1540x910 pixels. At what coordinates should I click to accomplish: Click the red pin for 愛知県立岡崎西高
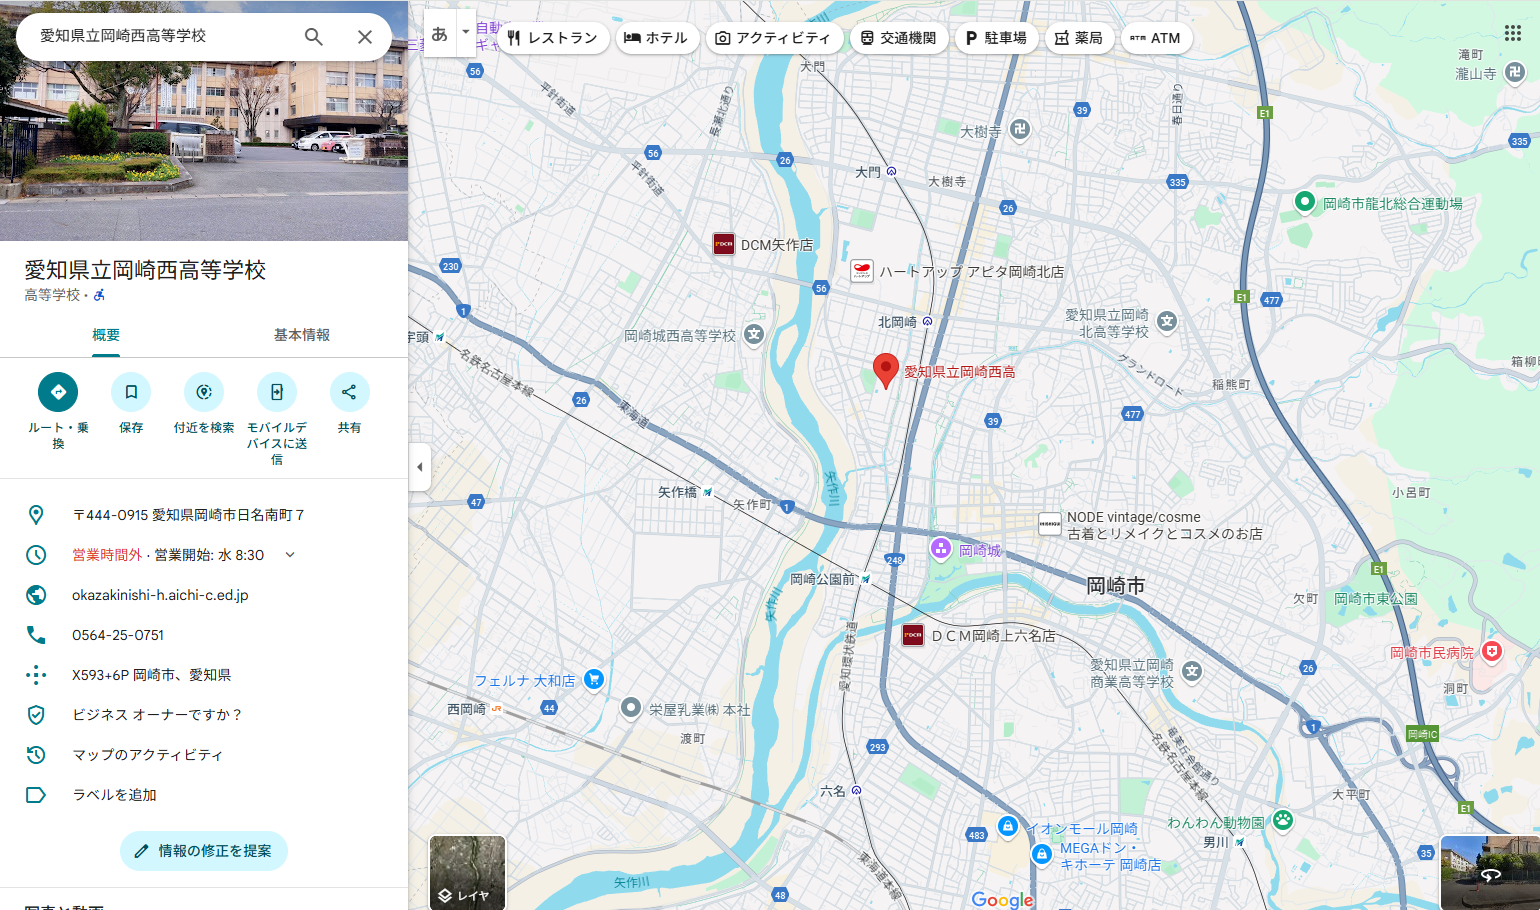(x=885, y=370)
